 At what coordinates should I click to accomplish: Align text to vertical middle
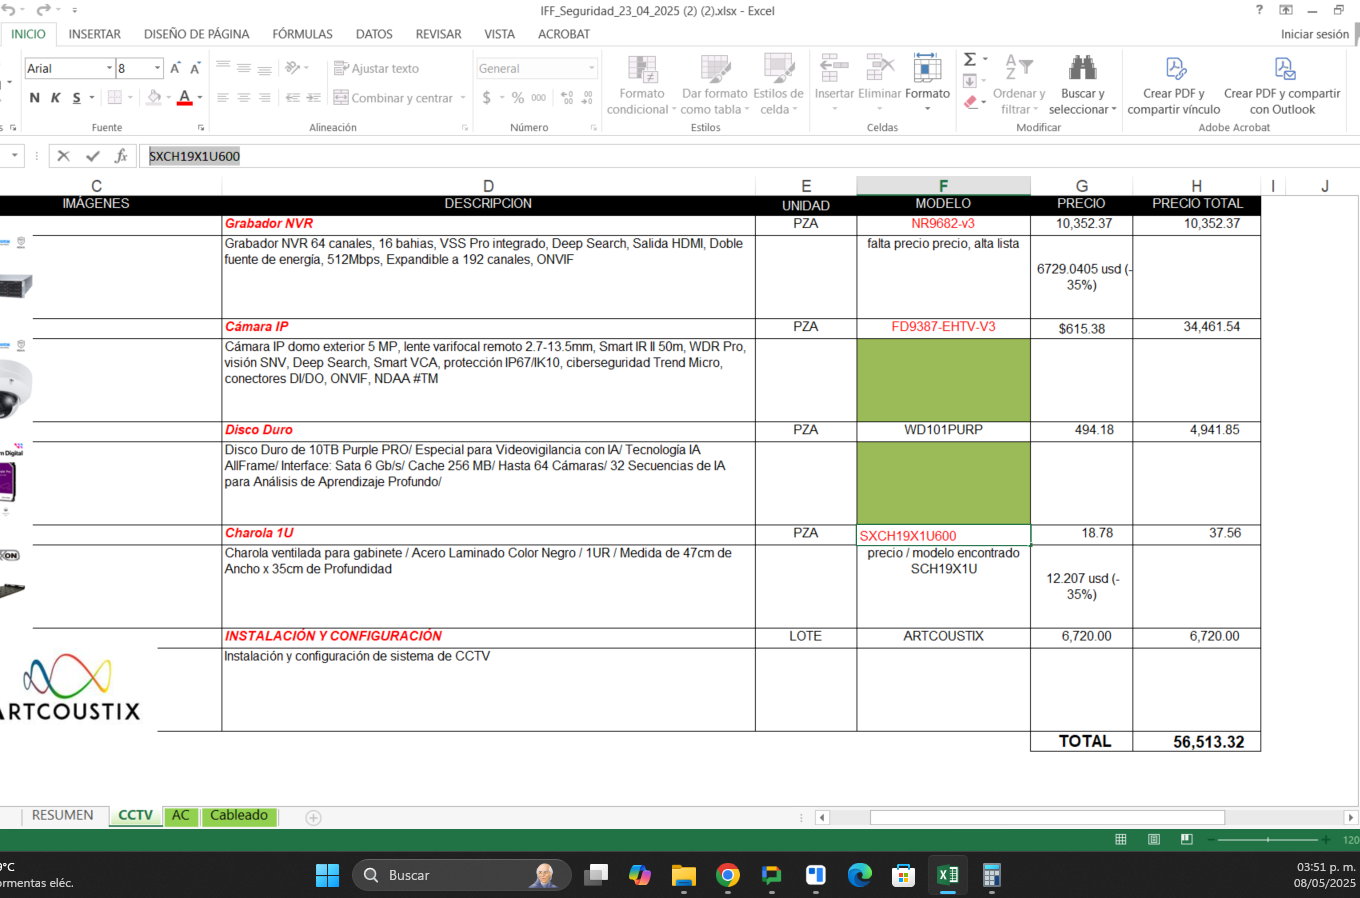tap(244, 68)
